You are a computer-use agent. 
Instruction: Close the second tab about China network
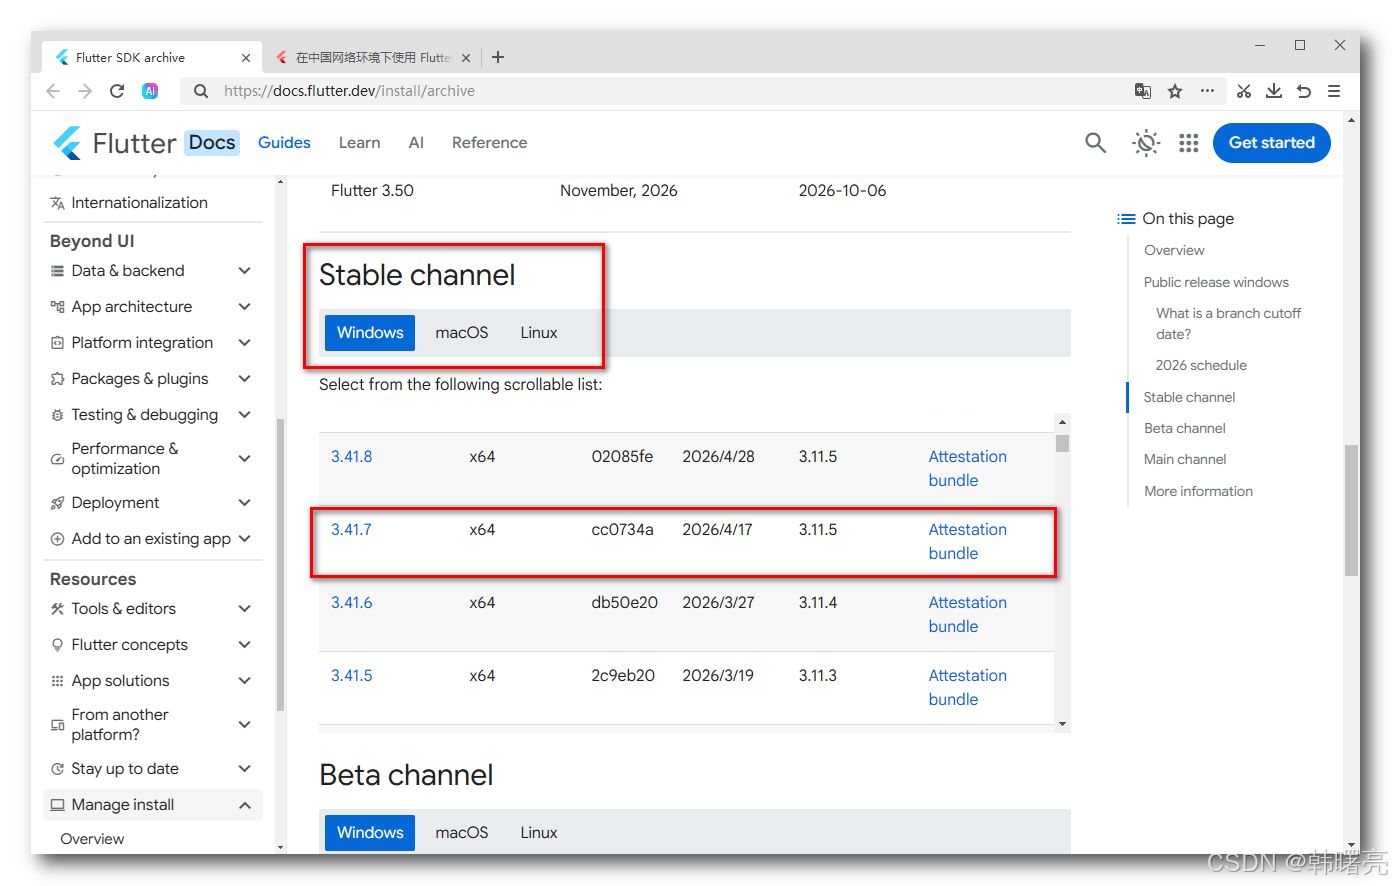[x=466, y=58]
